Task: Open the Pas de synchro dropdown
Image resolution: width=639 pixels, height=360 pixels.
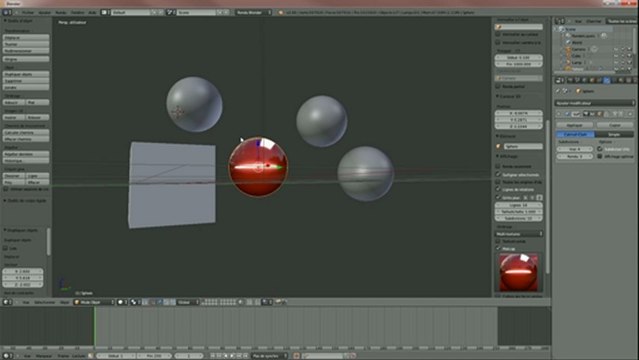Action: 269,356
